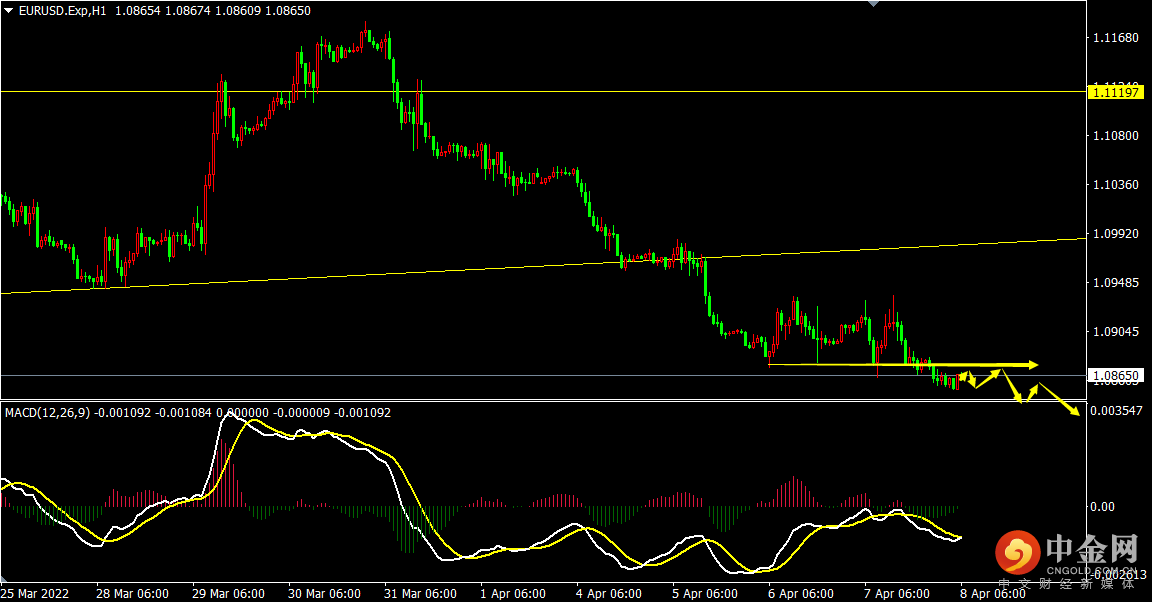Click the 5 Apr 06:00 time label
Screen dimensions: 1152x602
click(705, 593)
